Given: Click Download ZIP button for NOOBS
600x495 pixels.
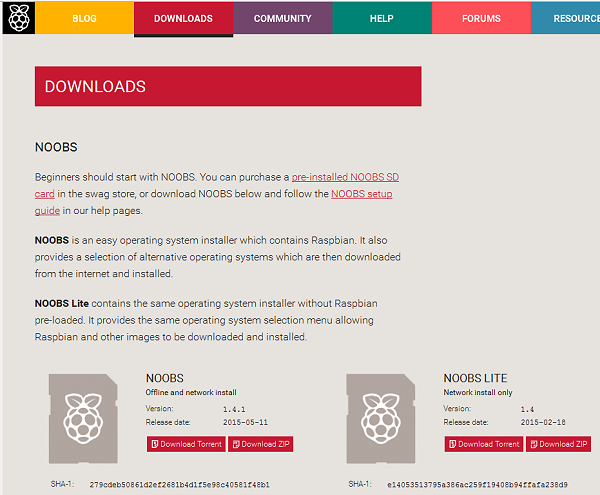Looking at the screenshot, I should (x=261, y=444).
